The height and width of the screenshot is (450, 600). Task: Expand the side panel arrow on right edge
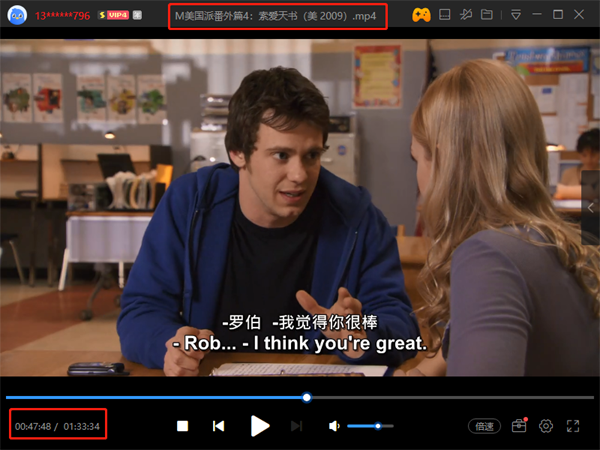(591, 205)
